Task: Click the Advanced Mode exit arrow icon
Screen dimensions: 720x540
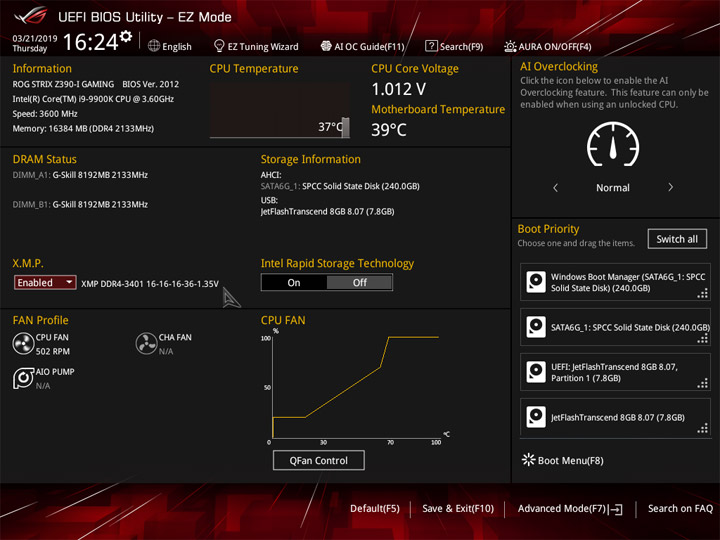Action: 616,509
